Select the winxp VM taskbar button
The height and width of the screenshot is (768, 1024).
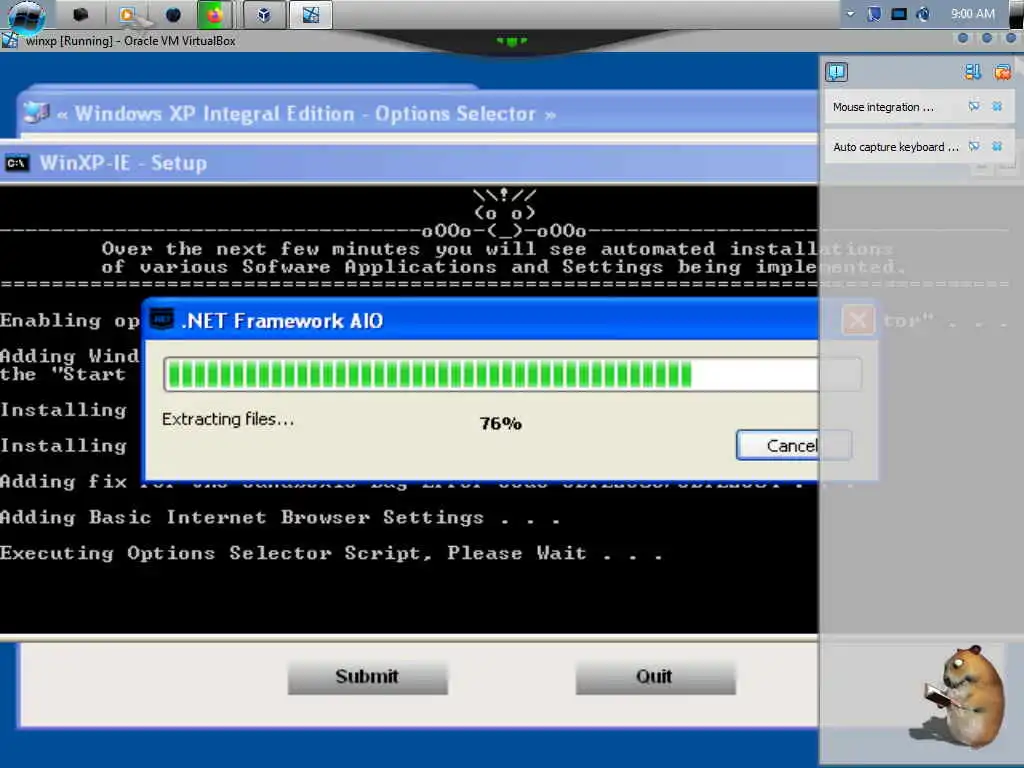[310, 14]
